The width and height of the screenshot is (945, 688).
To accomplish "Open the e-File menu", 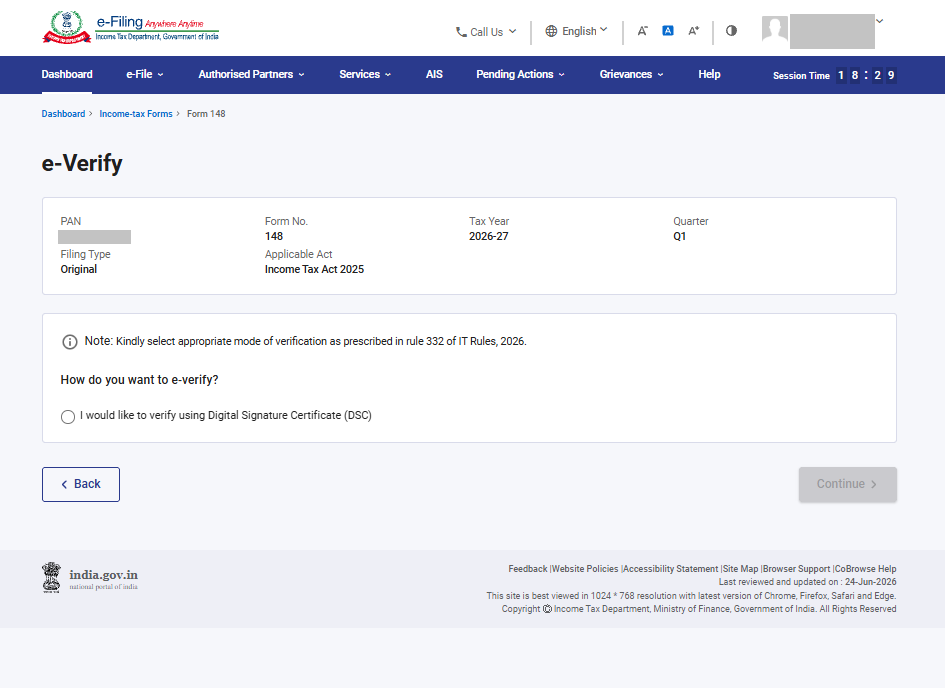I will point(145,74).
